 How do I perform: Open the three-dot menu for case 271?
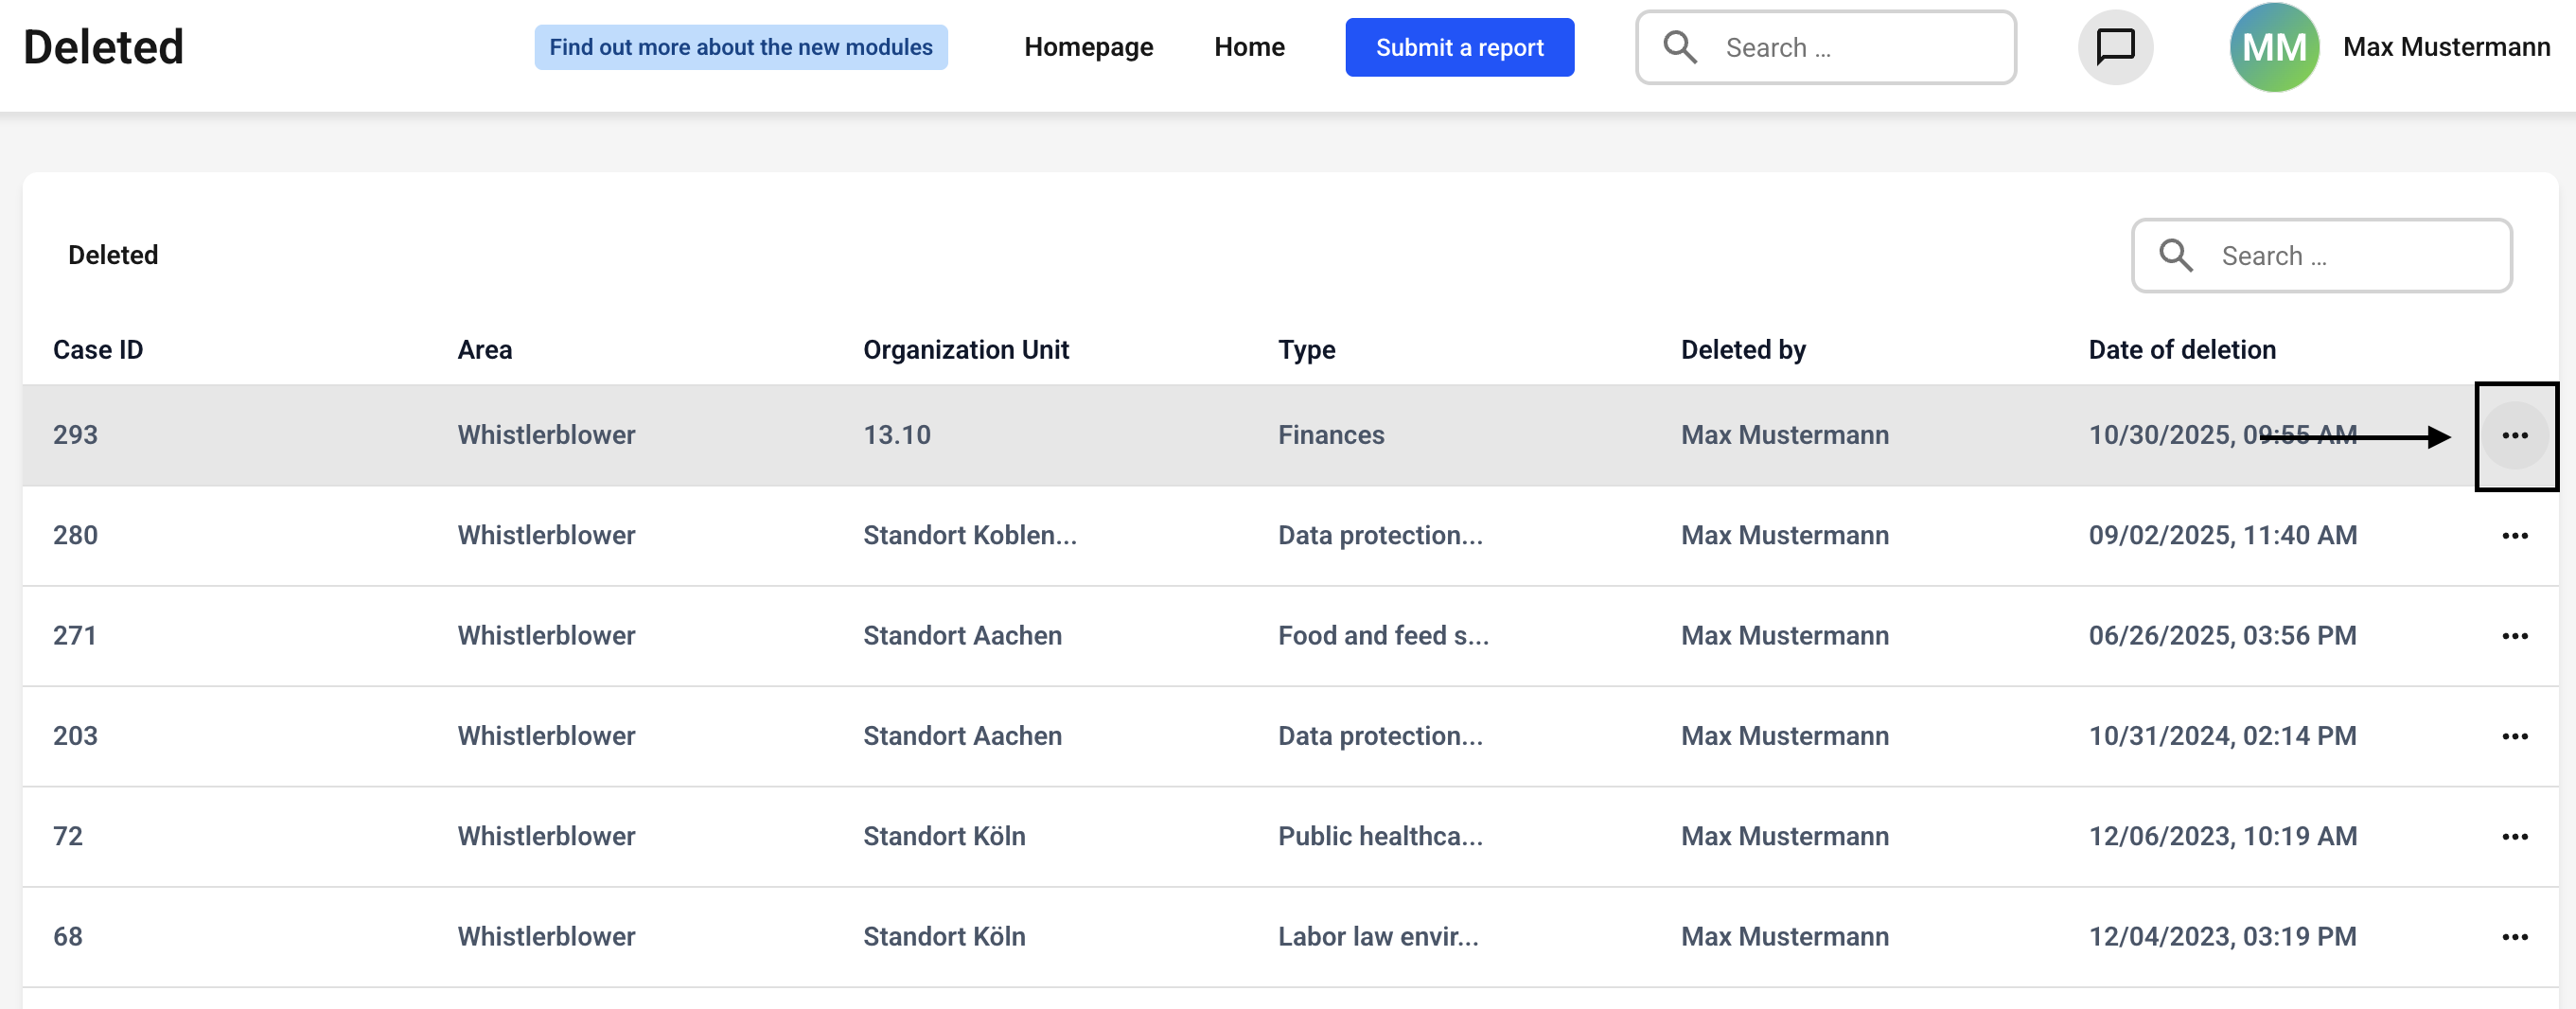[x=2514, y=636]
